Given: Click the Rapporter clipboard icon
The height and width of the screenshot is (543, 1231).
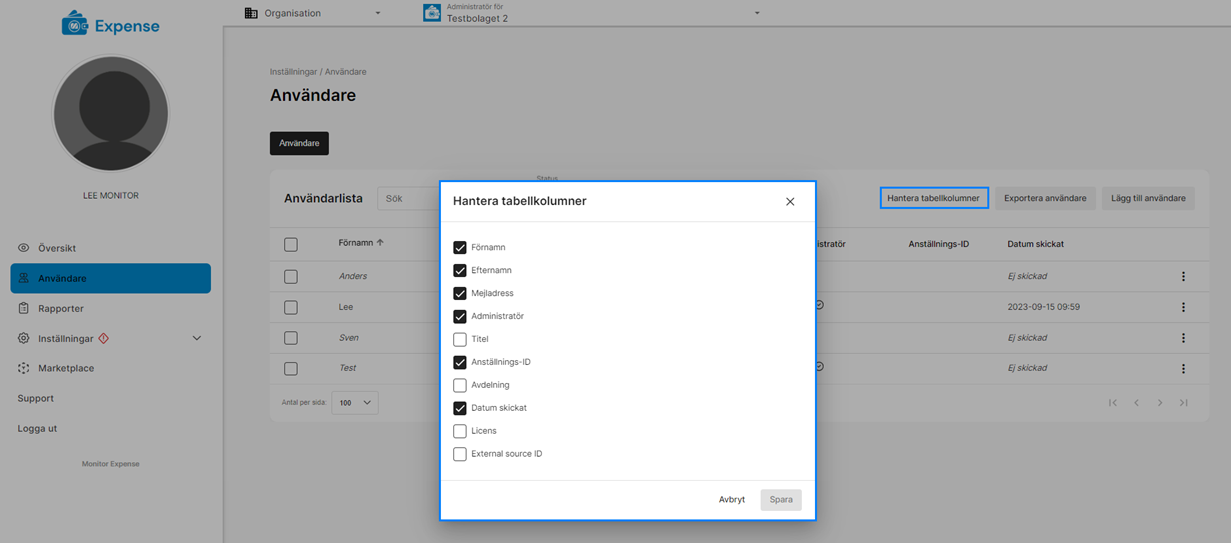Looking at the screenshot, I should pyautogui.click(x=24, y=309).
